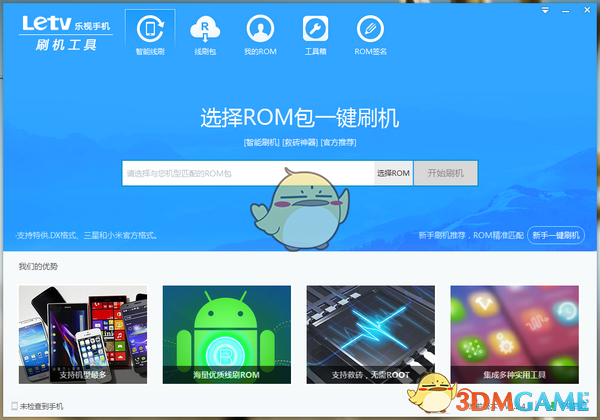Image resolution: width=600 pixels, height=420 pixels.
Task: Open the 海量优质线刷ROM Android thumbnail
Action: click(227, 335)
